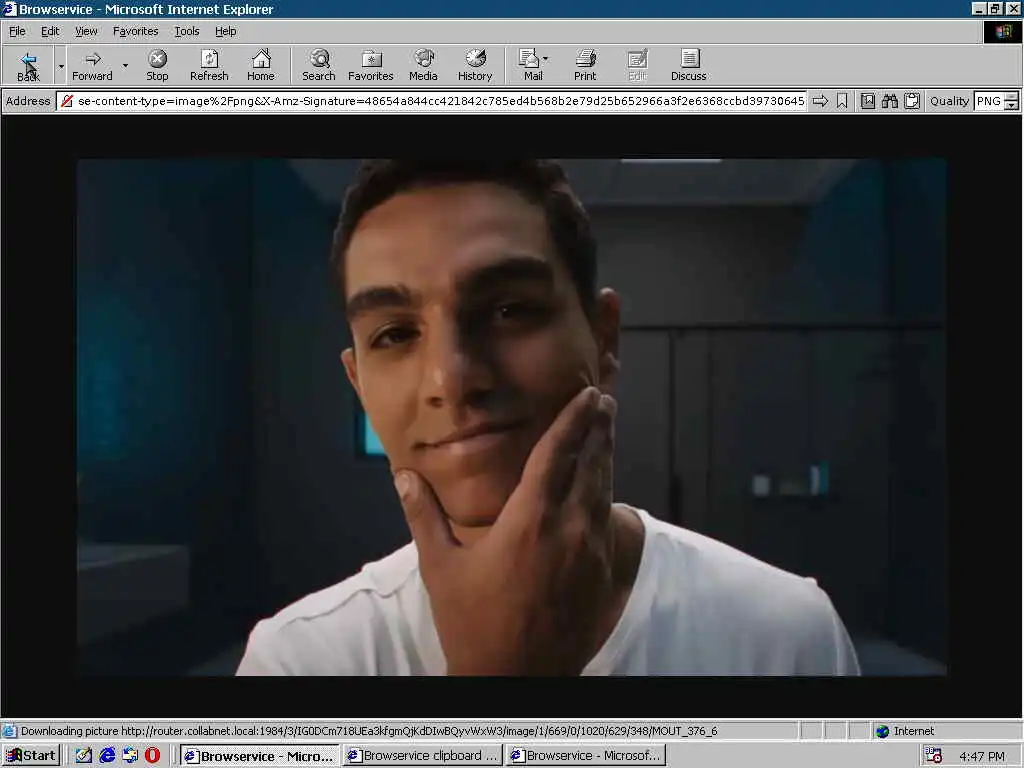
Task: Open the Discuss toolbar button
Action: 688,65
